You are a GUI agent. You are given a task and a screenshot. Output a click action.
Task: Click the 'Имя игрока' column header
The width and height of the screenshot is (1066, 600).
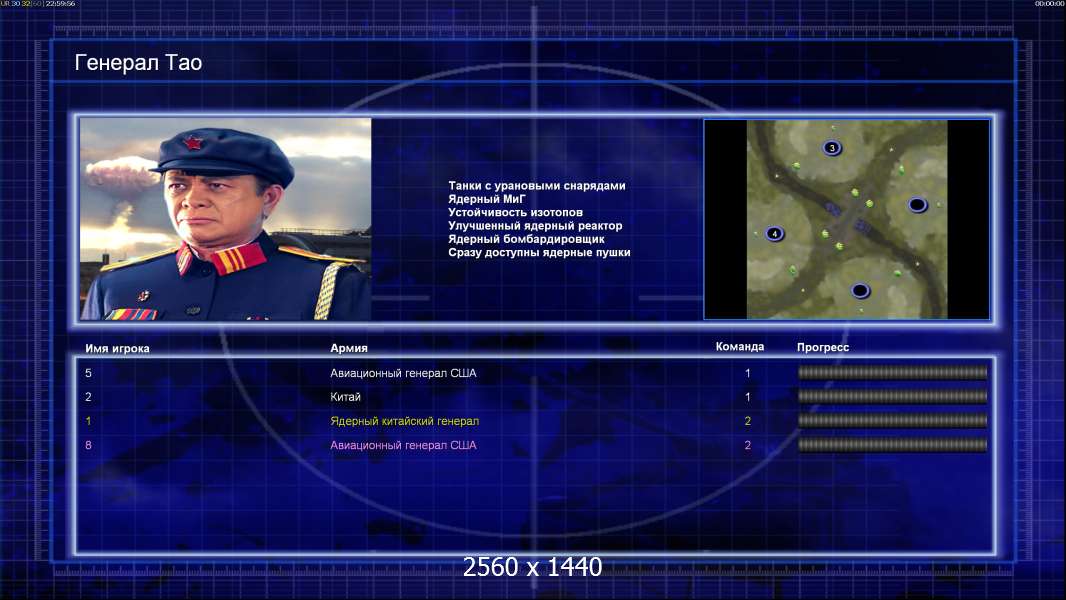point(117,349)
